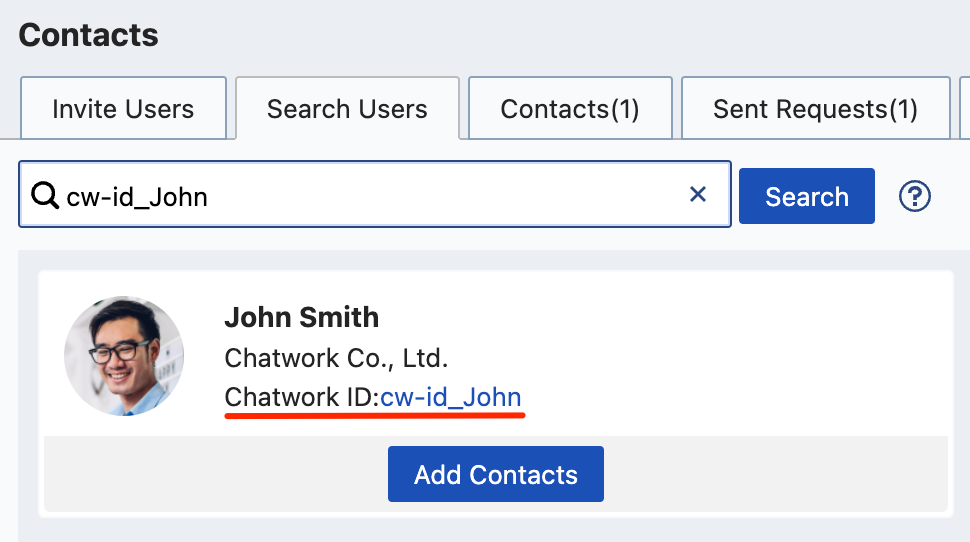
Task: Click the blue Search button
Action: [807, 196]
